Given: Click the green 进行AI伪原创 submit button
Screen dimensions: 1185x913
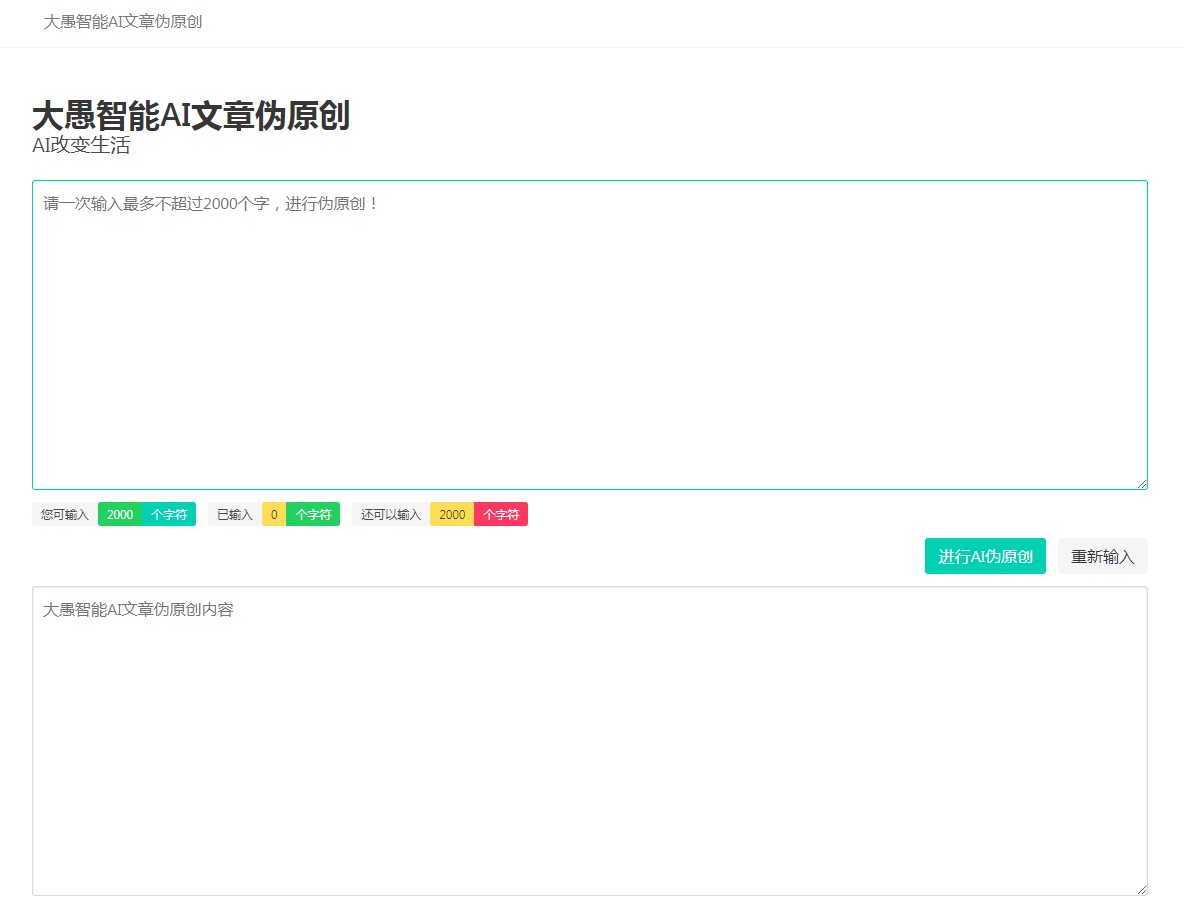Looking at the screenshot, I should click(x=984, y=556).
